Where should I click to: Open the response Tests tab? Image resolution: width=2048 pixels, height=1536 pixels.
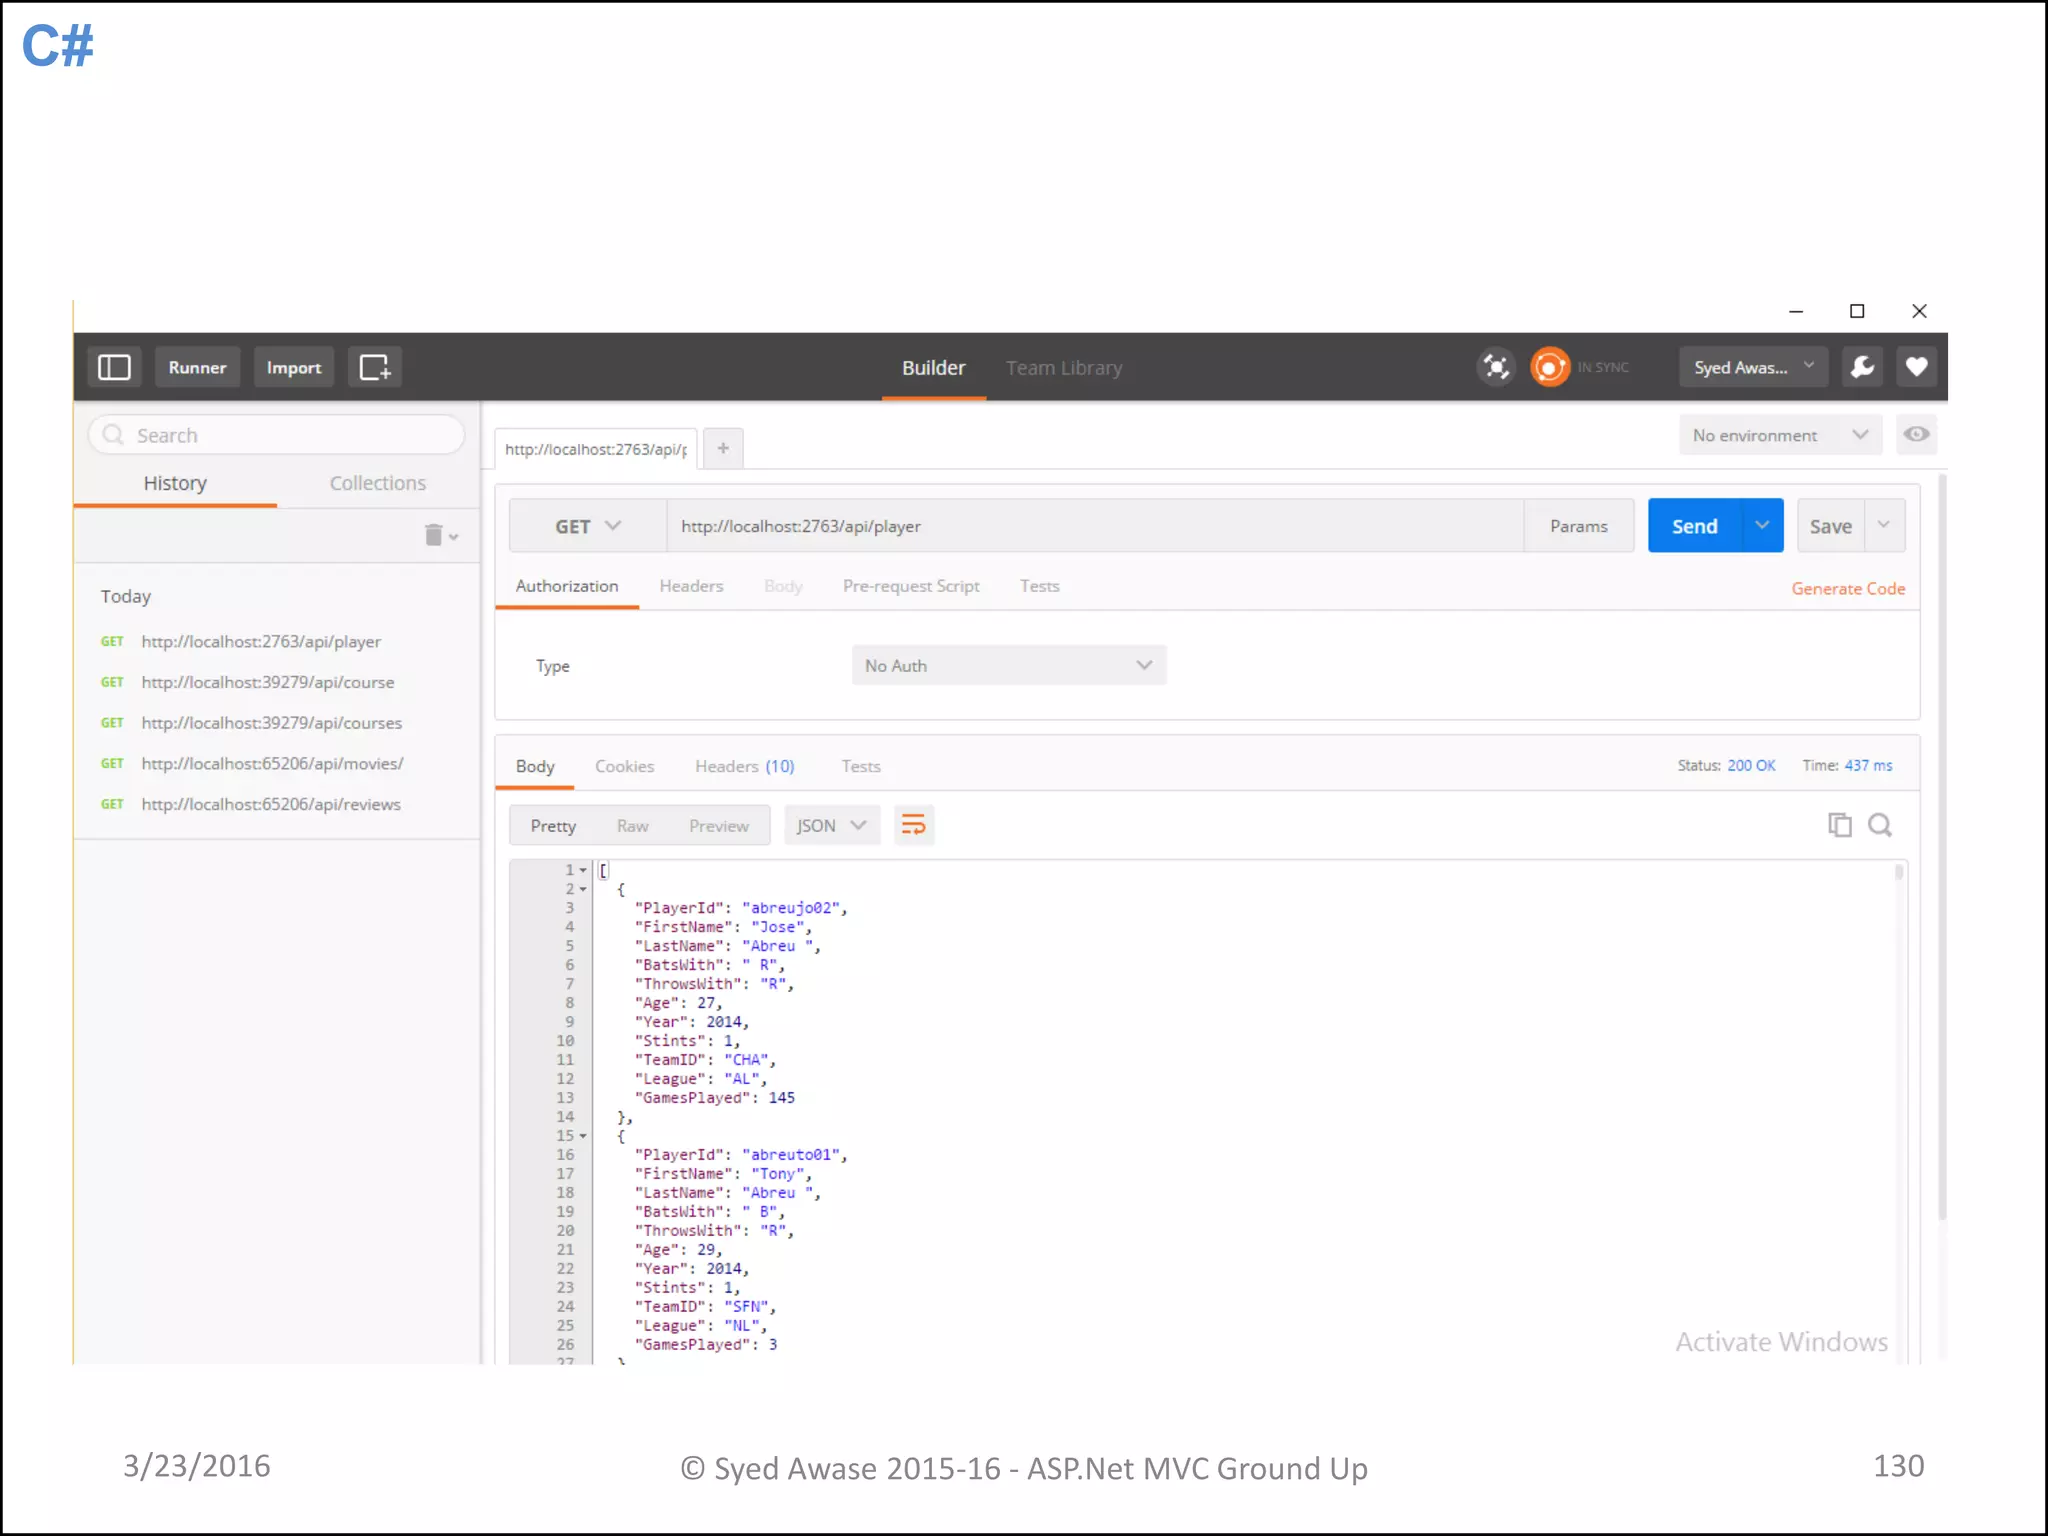[861, 766]
